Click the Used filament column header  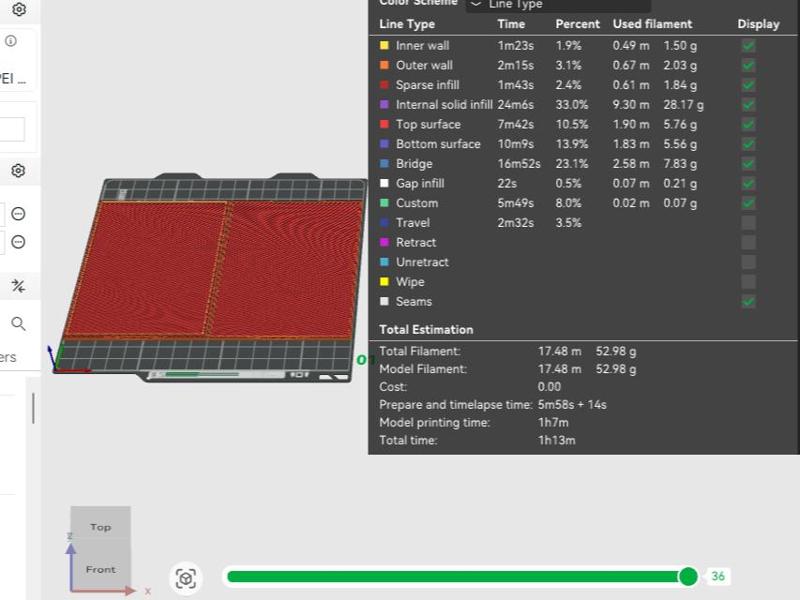coord(652,24)
